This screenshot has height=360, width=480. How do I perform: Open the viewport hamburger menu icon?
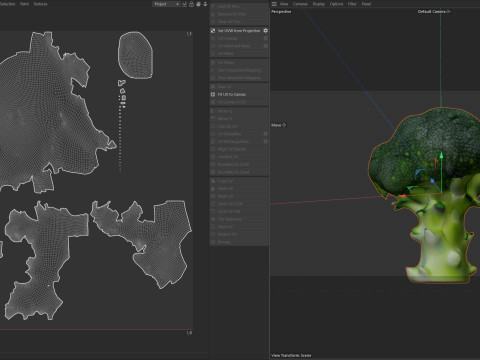[x=274, y=4]
